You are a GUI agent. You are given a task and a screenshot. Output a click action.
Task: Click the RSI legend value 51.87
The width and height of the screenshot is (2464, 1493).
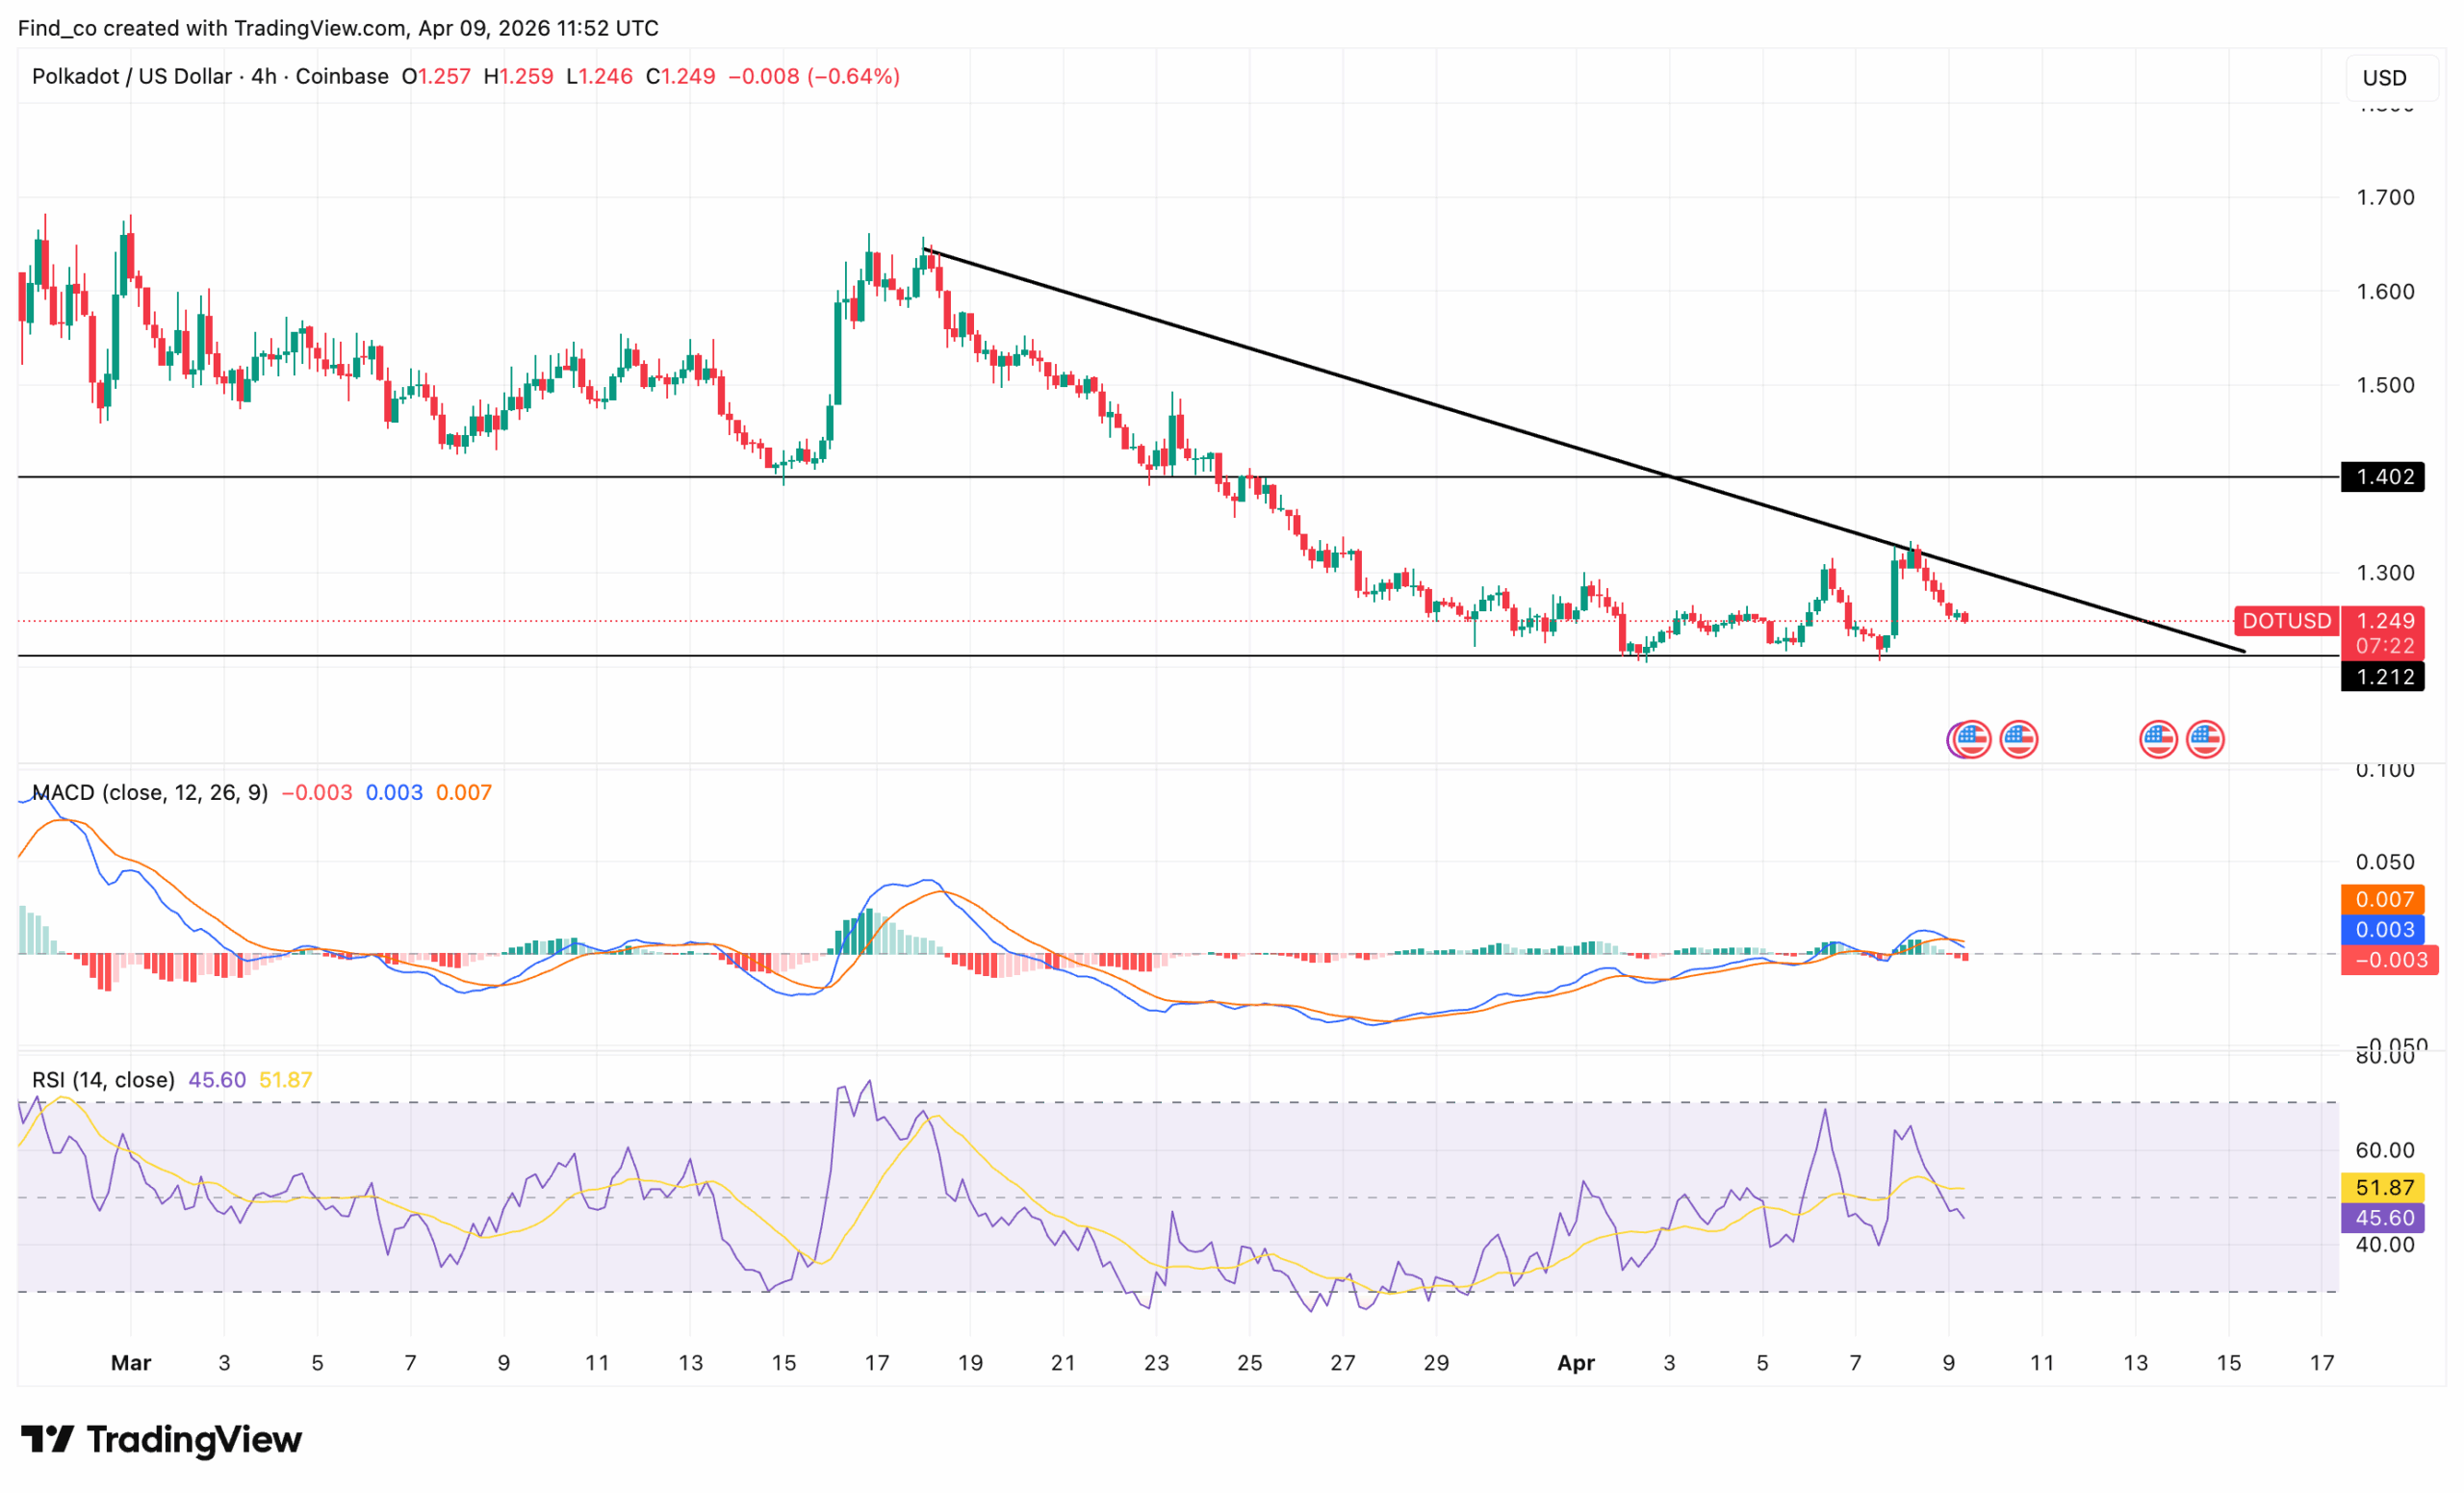pyautogui.click(x=286, y=1080)
